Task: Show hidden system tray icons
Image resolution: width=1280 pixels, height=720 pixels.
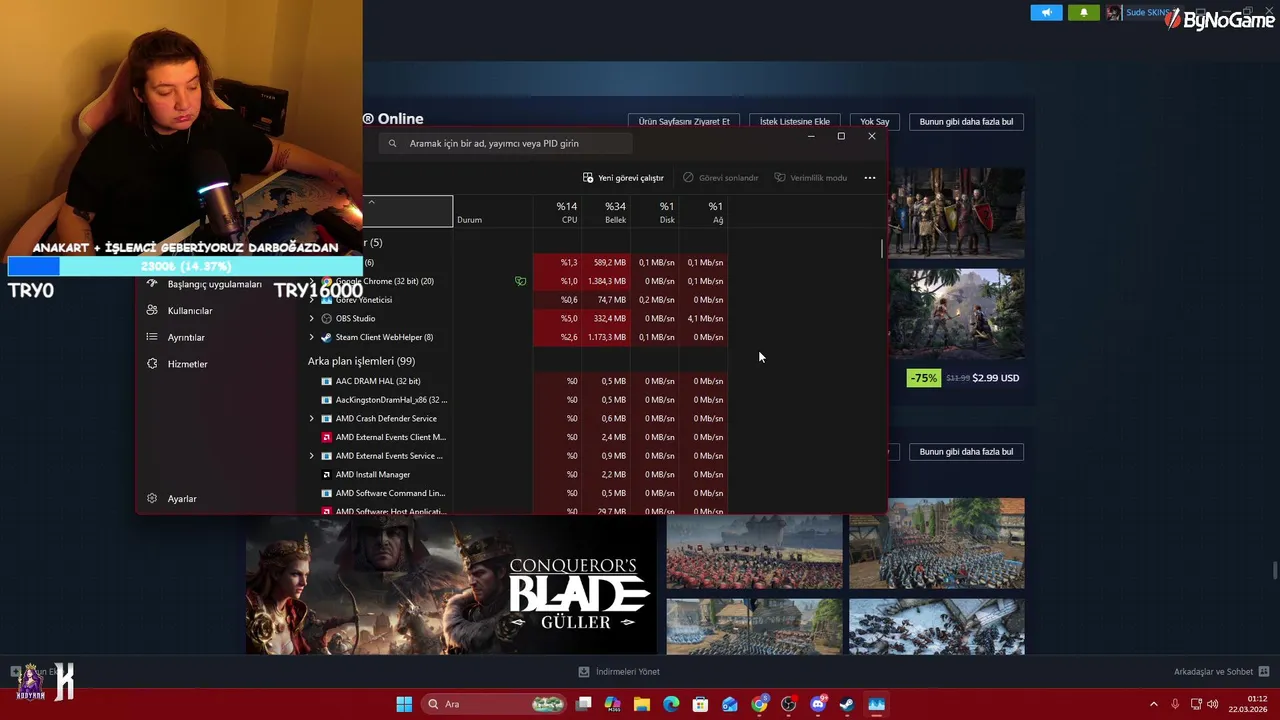Action: [1153, 704]
